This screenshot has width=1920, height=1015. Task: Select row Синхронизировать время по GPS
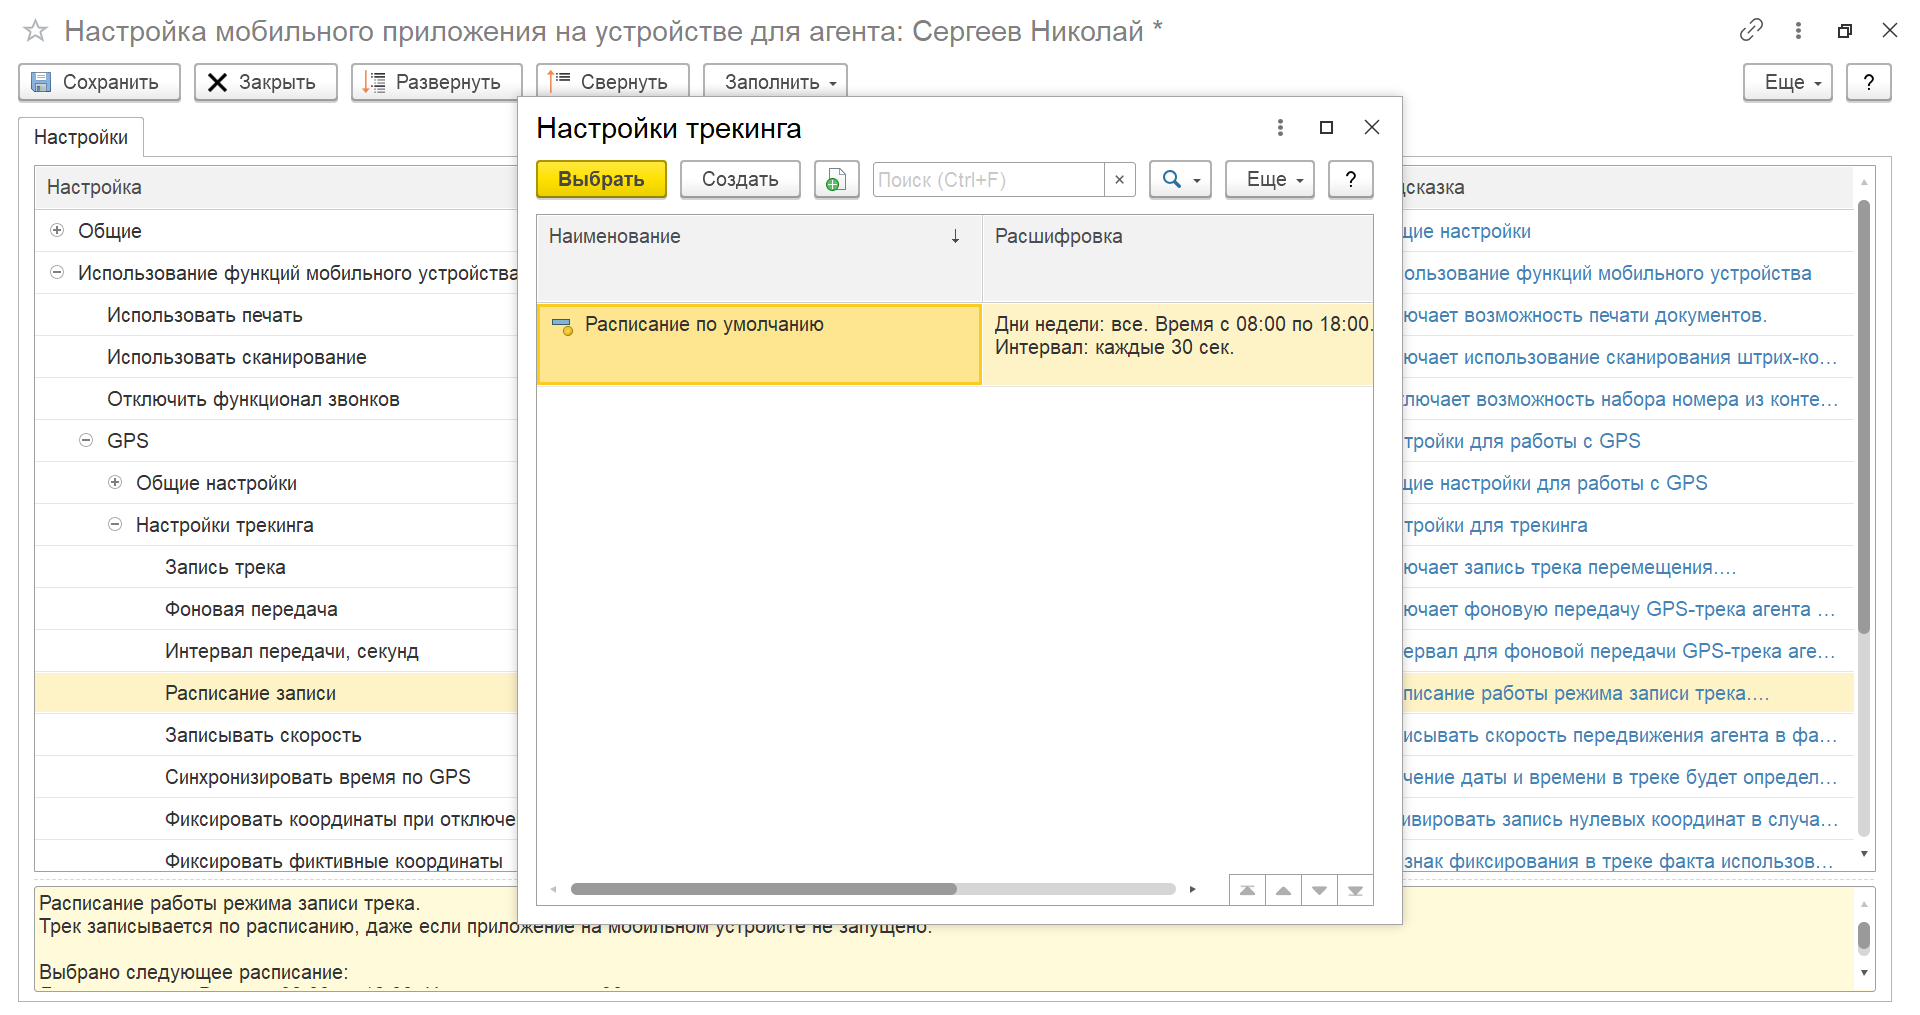[x=276, y=777]
